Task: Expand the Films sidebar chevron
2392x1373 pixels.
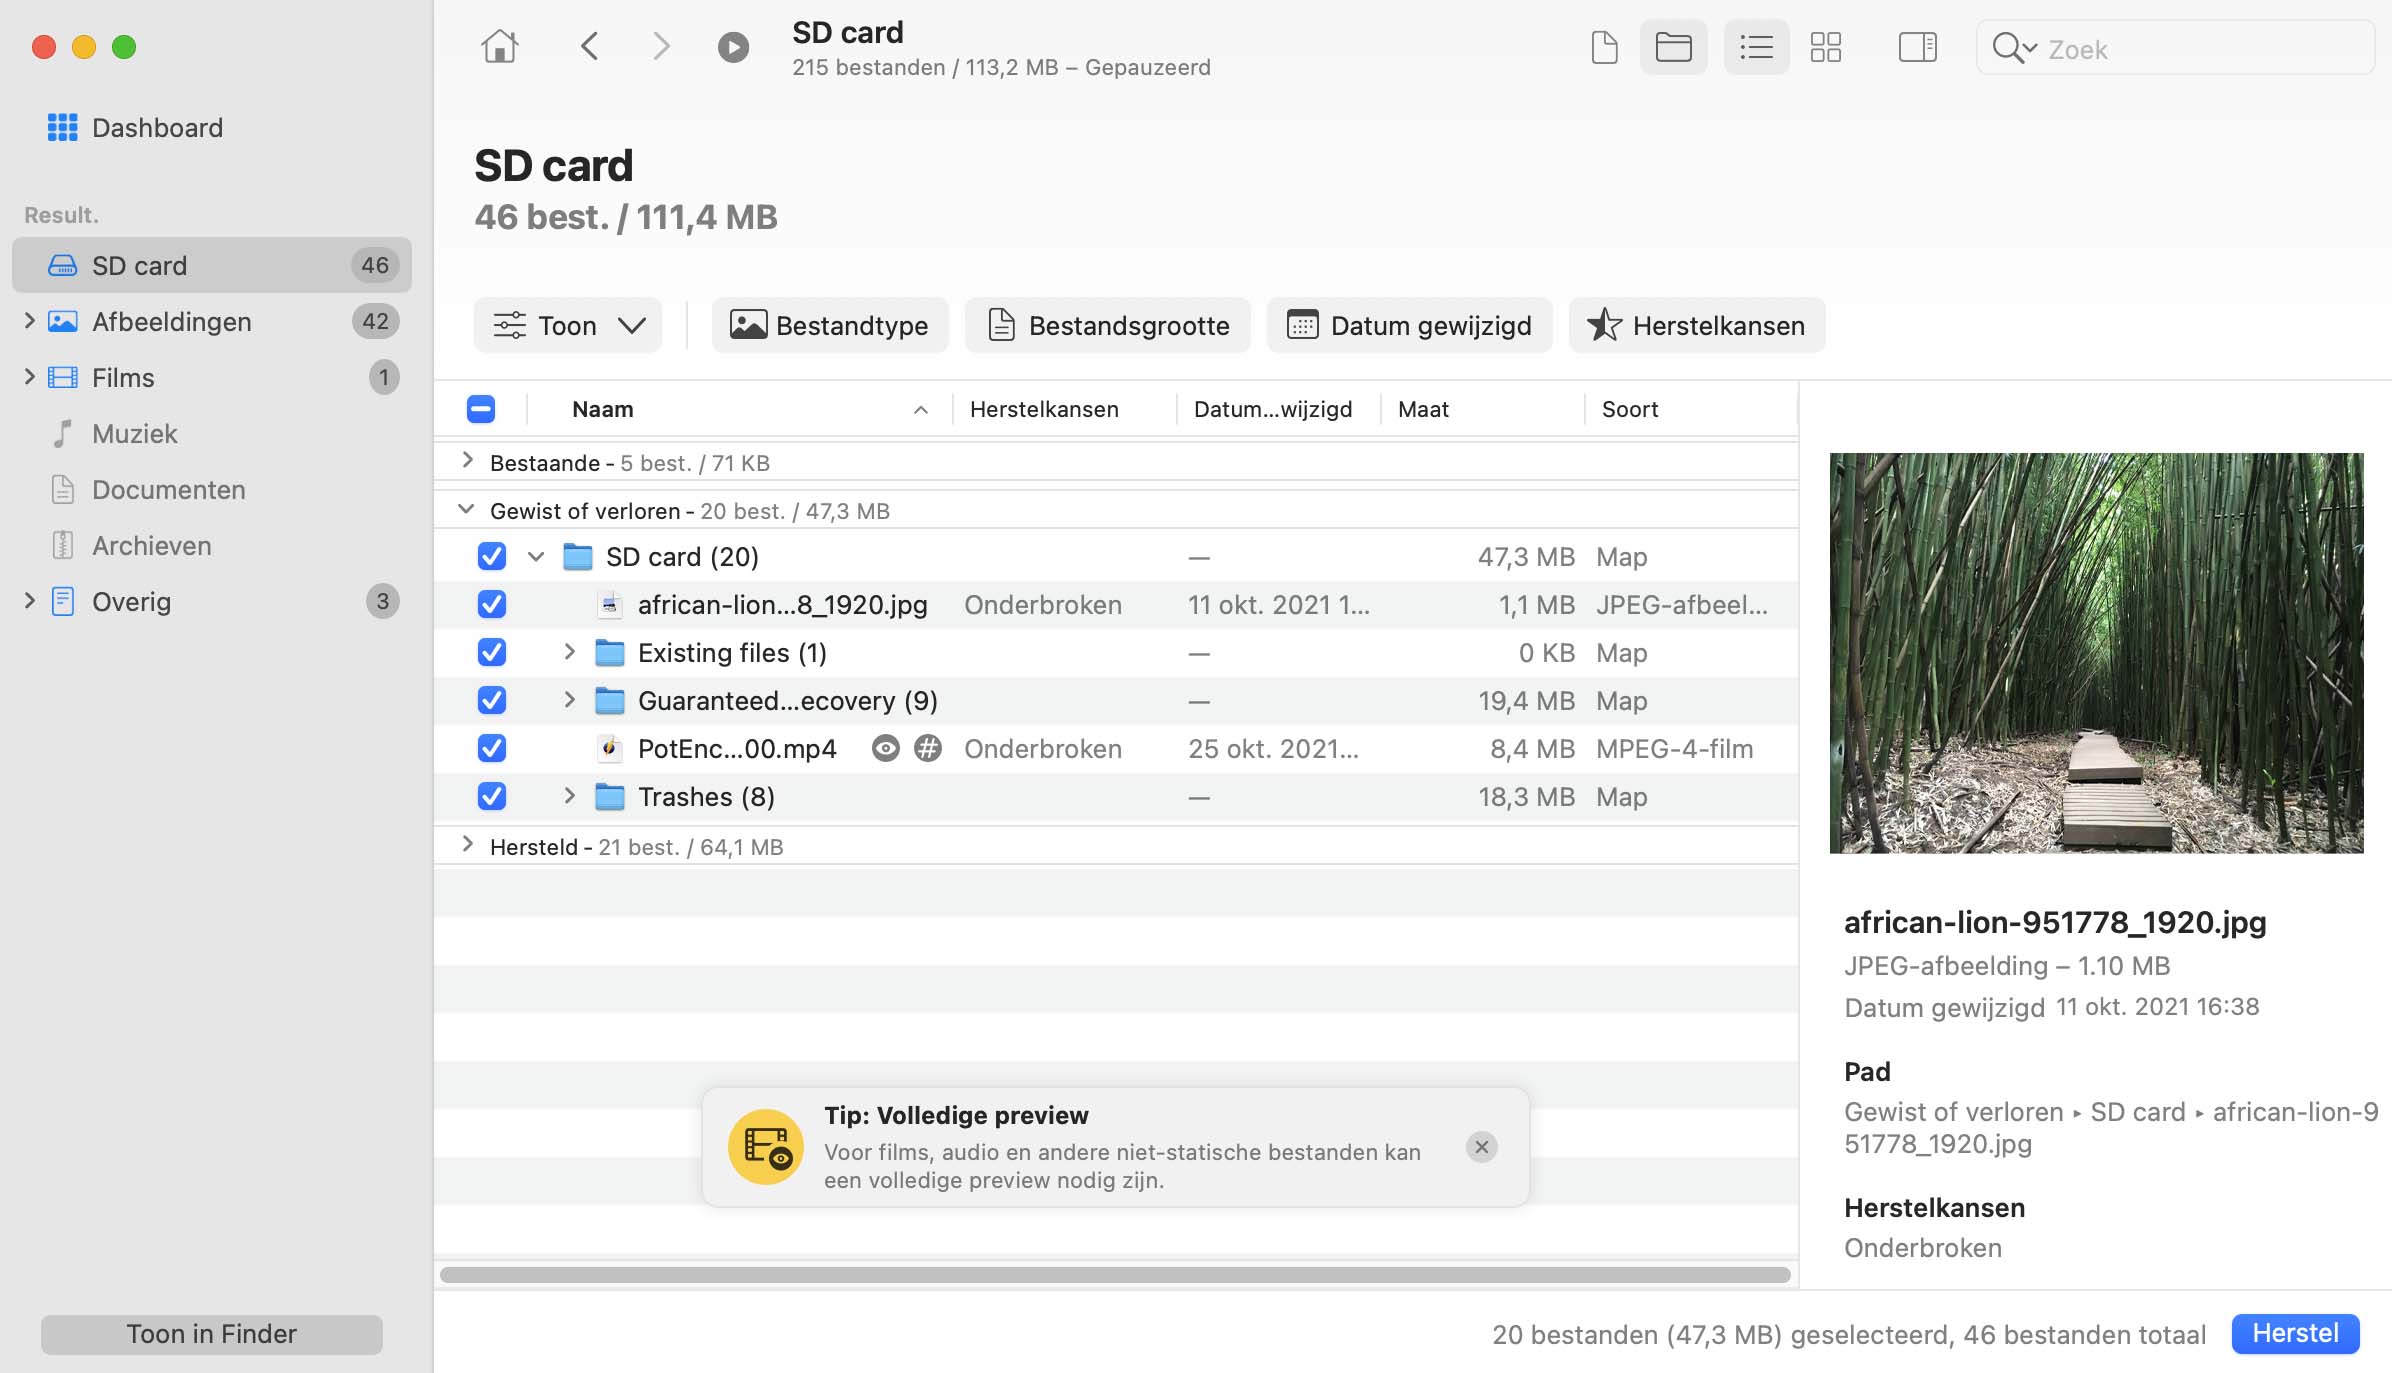Action: (x=29, y=377)
